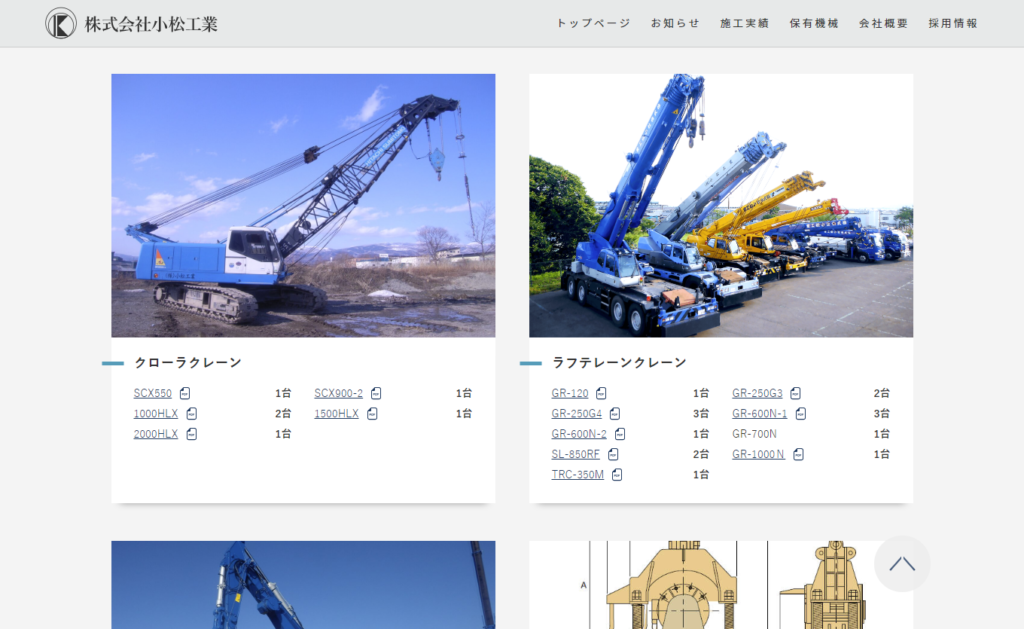Image resolution: width=1024 pixels, height=629 pixels.
Task: Click the PDF icon next to SL-850RF
Action: pos(613,454)
